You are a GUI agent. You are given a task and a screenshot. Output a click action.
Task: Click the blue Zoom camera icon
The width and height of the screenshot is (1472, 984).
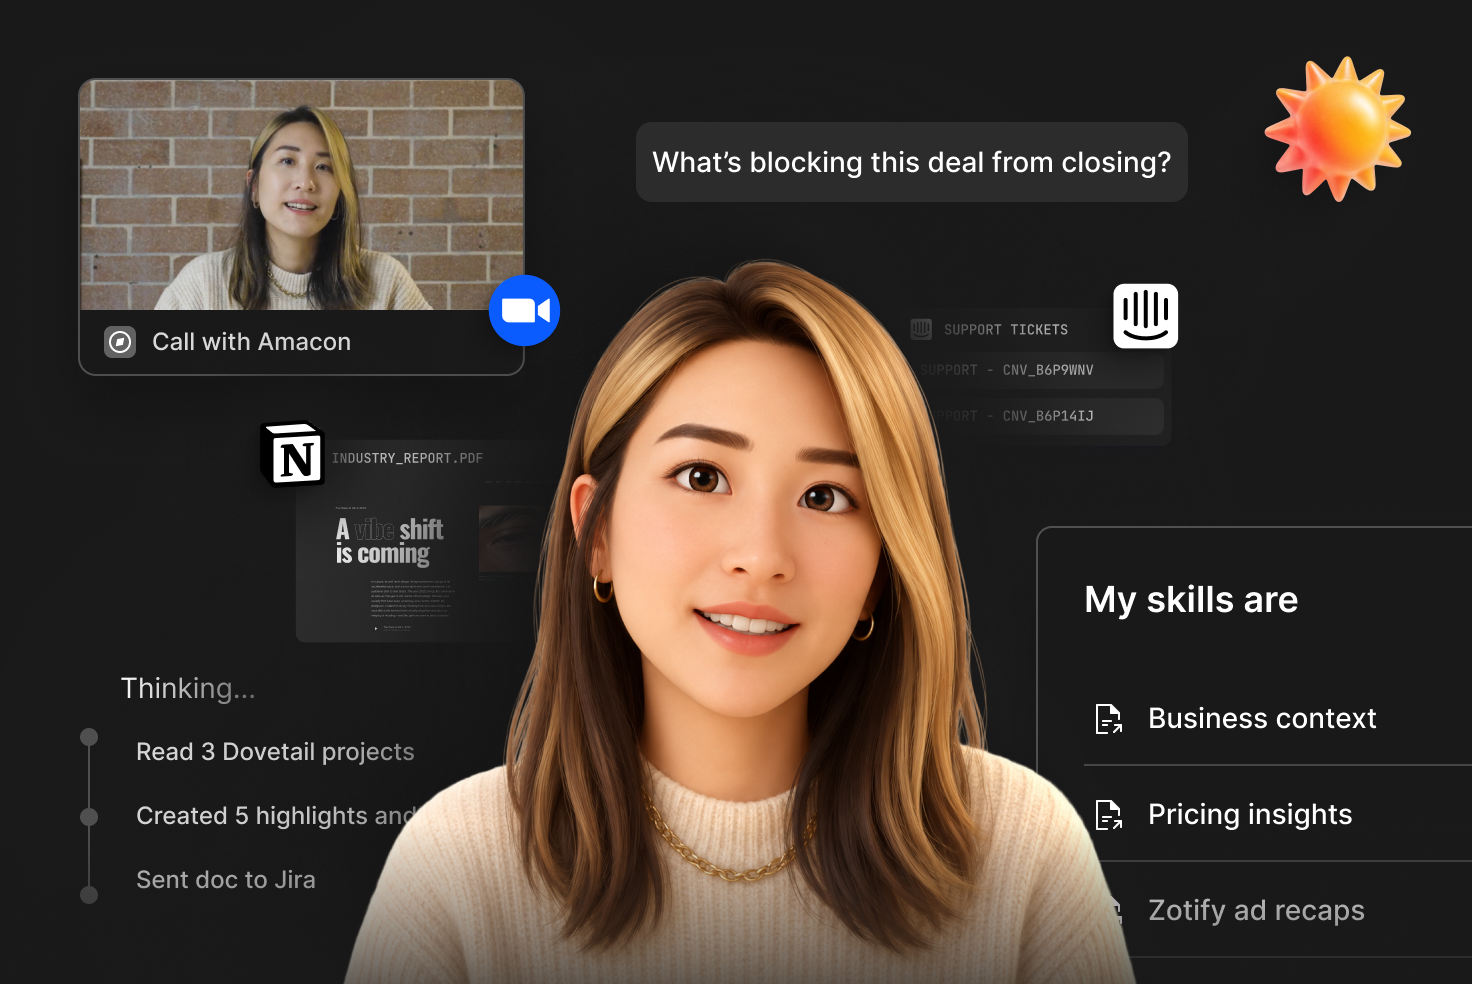coord(524,311)
